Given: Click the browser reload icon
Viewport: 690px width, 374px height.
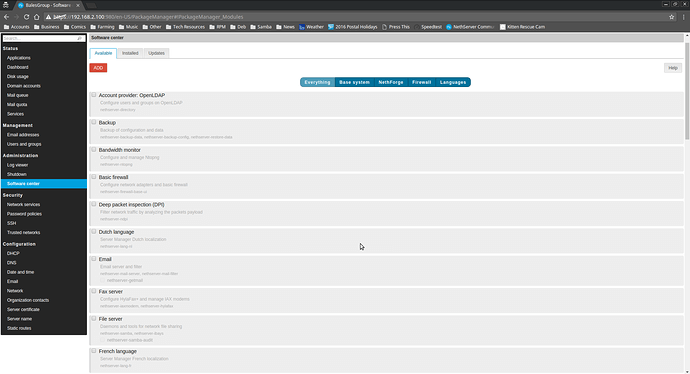Looking at the screenshot, I should 26,17.
